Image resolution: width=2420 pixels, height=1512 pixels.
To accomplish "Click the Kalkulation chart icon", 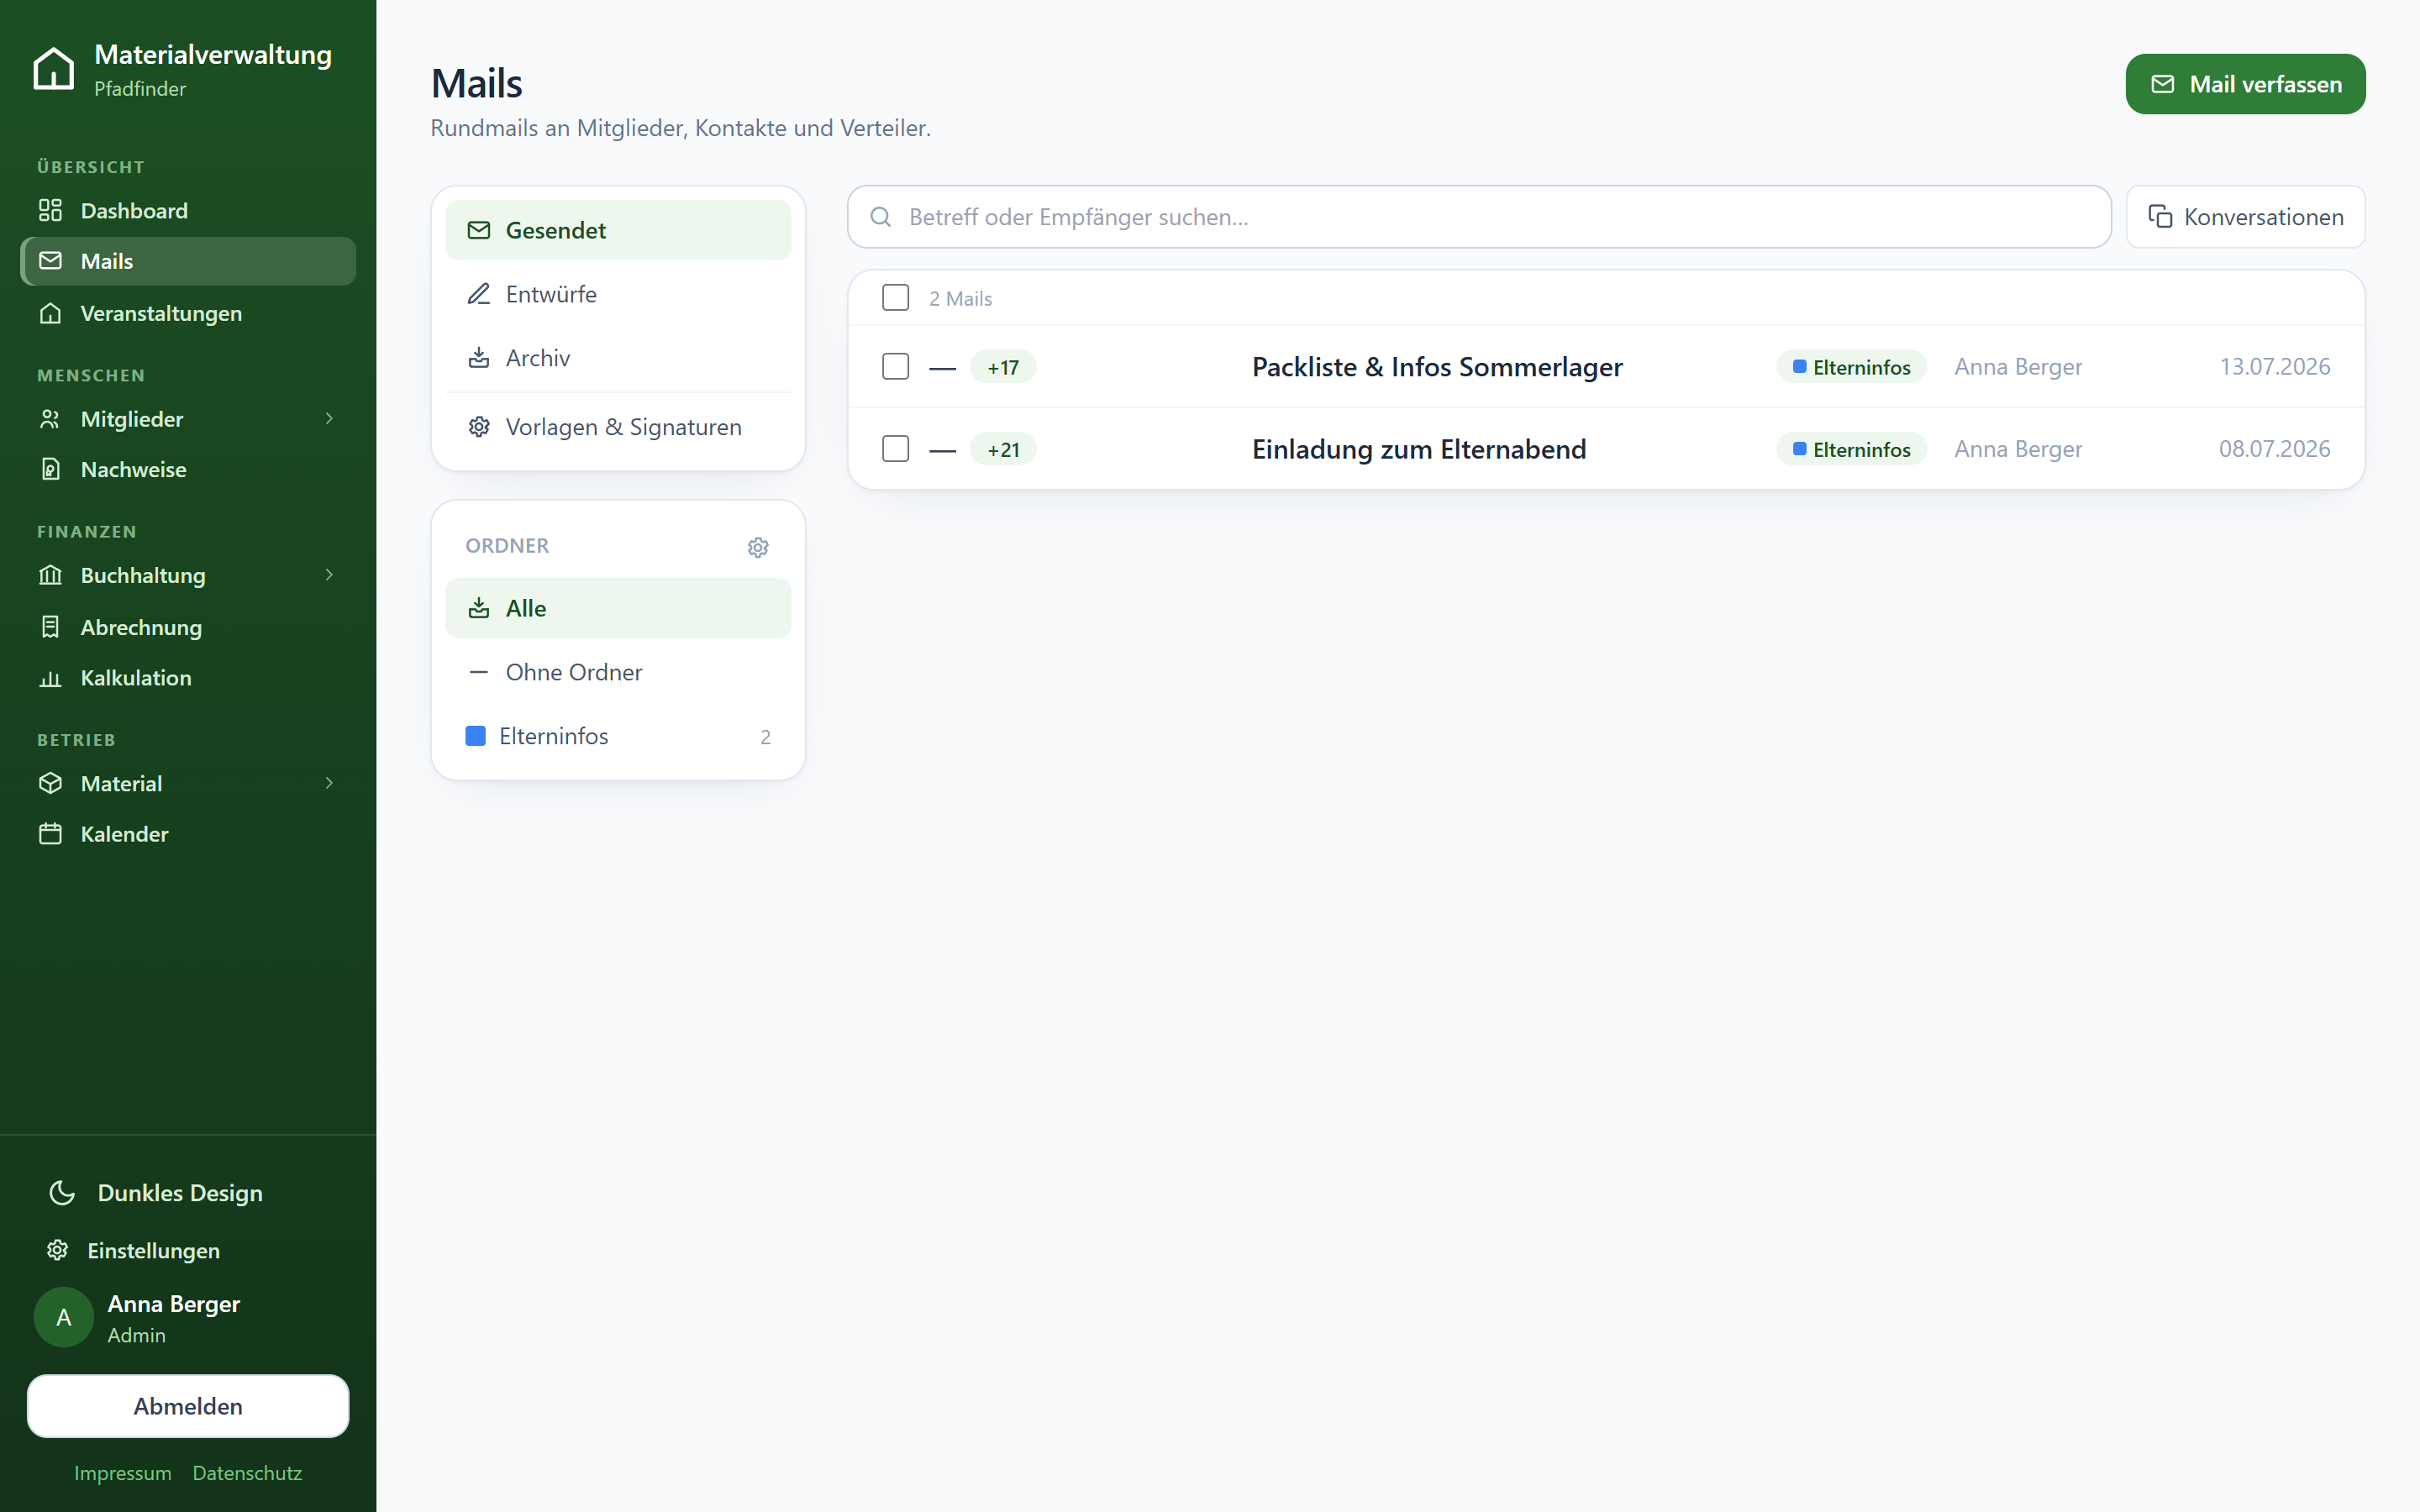I will coord(50,678).
